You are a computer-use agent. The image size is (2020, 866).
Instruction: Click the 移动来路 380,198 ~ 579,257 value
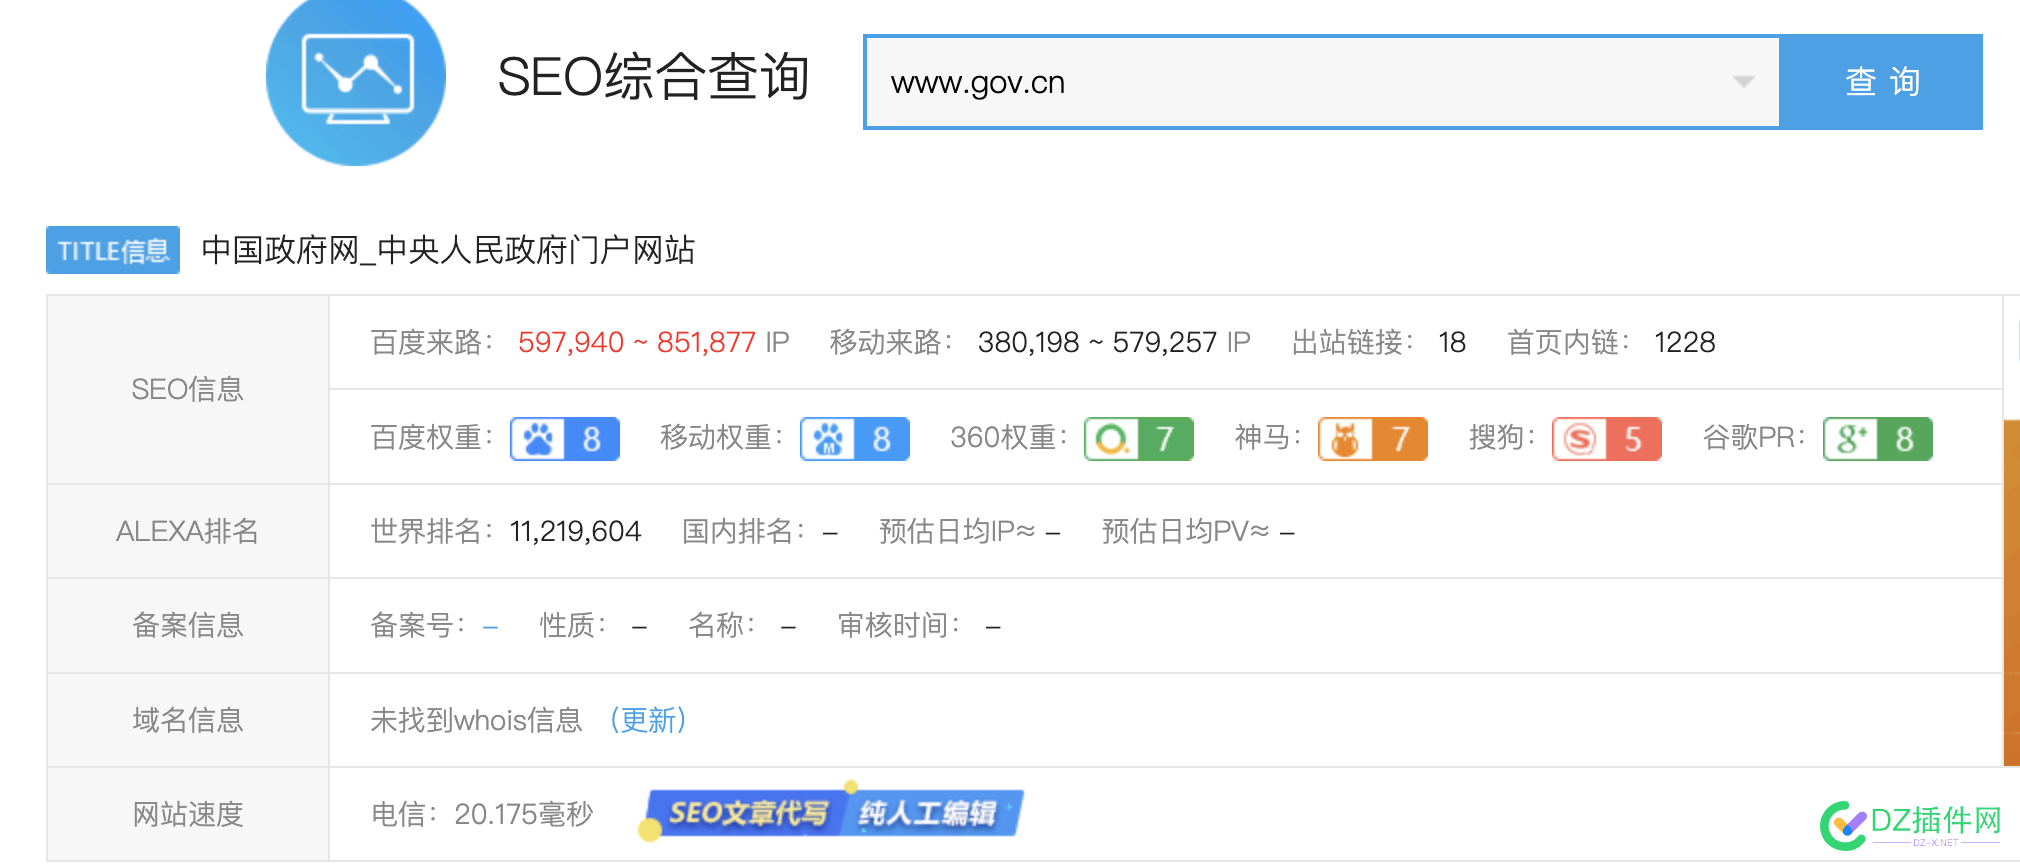tap(1097, 343)
